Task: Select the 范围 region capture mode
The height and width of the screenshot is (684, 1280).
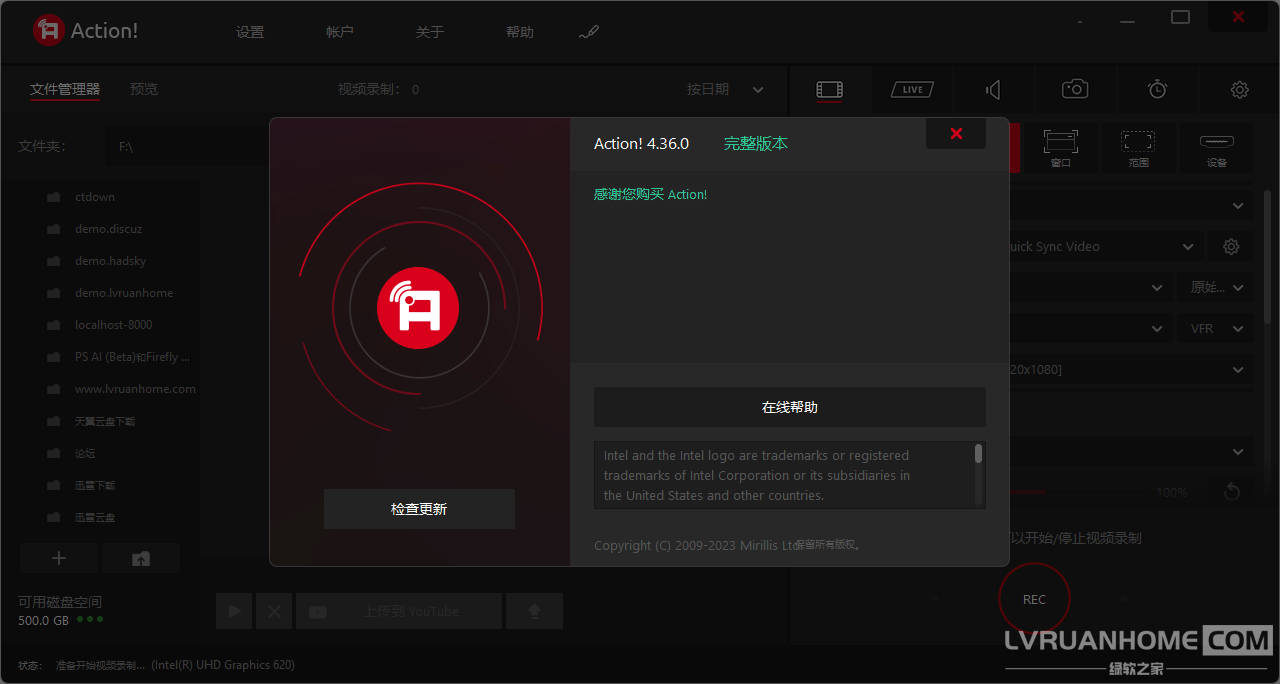Action: [1138, 148]
